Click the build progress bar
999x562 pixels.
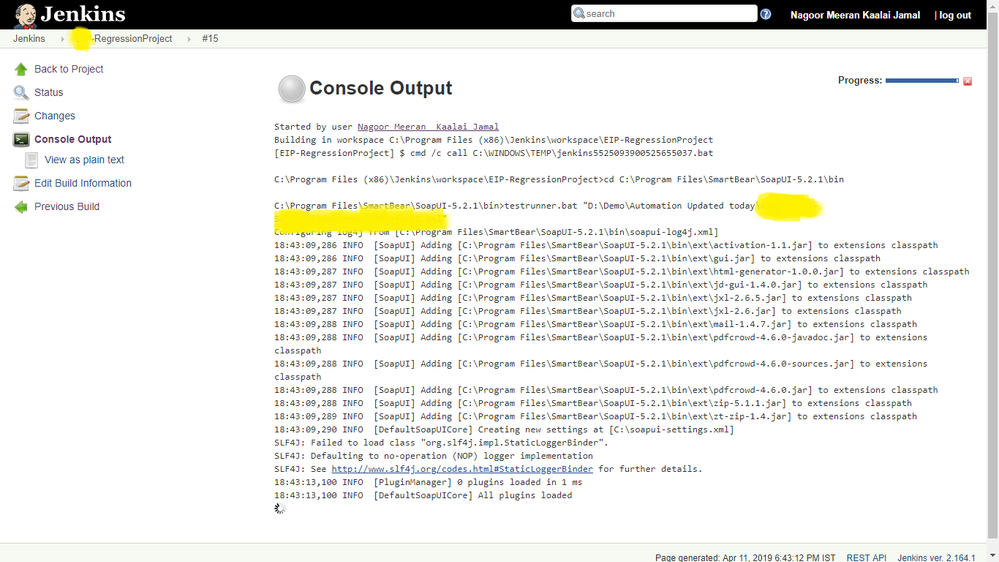[x=922, y=81]
